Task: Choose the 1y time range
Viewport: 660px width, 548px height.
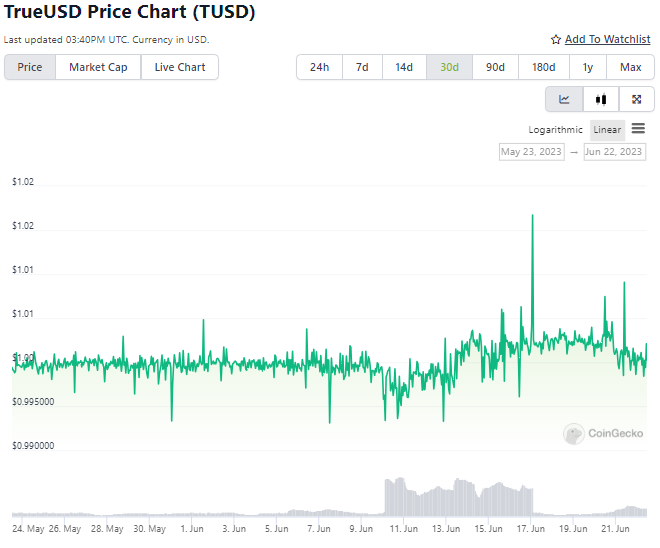Action: [x=587, y=67]
